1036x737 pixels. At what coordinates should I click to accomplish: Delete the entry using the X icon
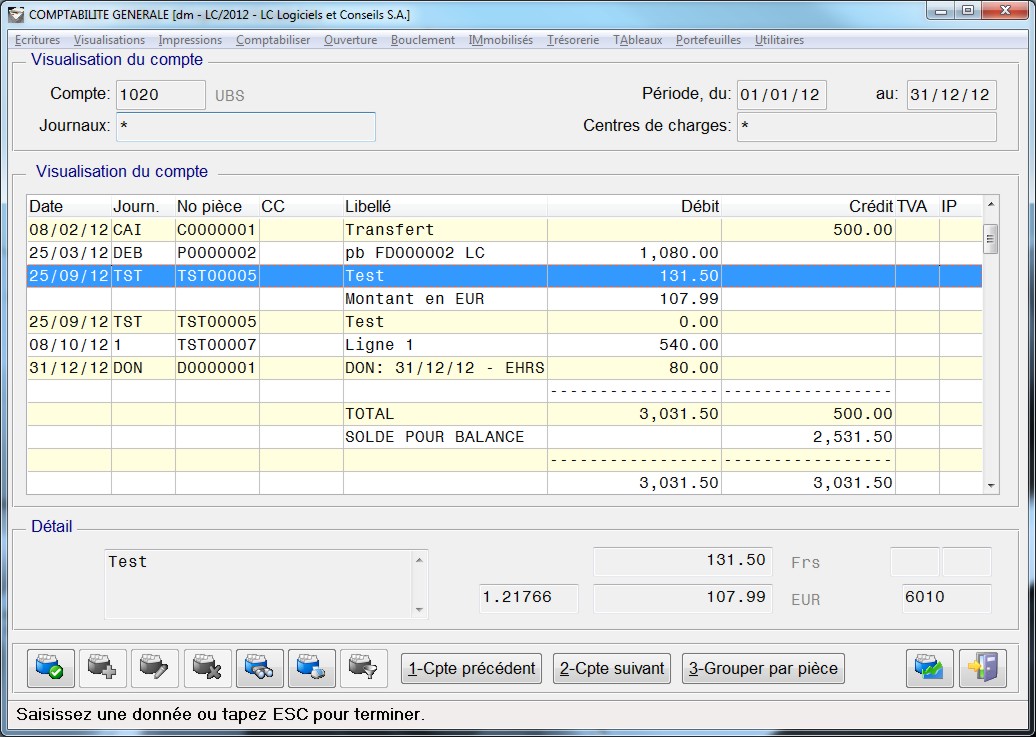tap(207, 668)
